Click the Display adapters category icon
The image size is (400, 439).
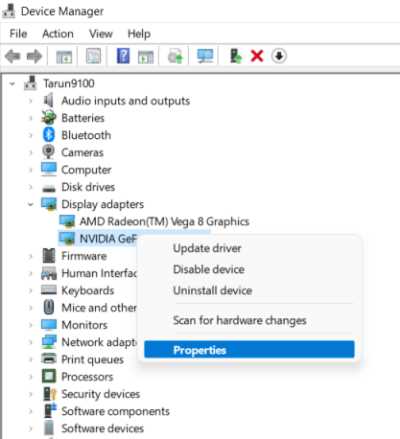pos(49,204)
